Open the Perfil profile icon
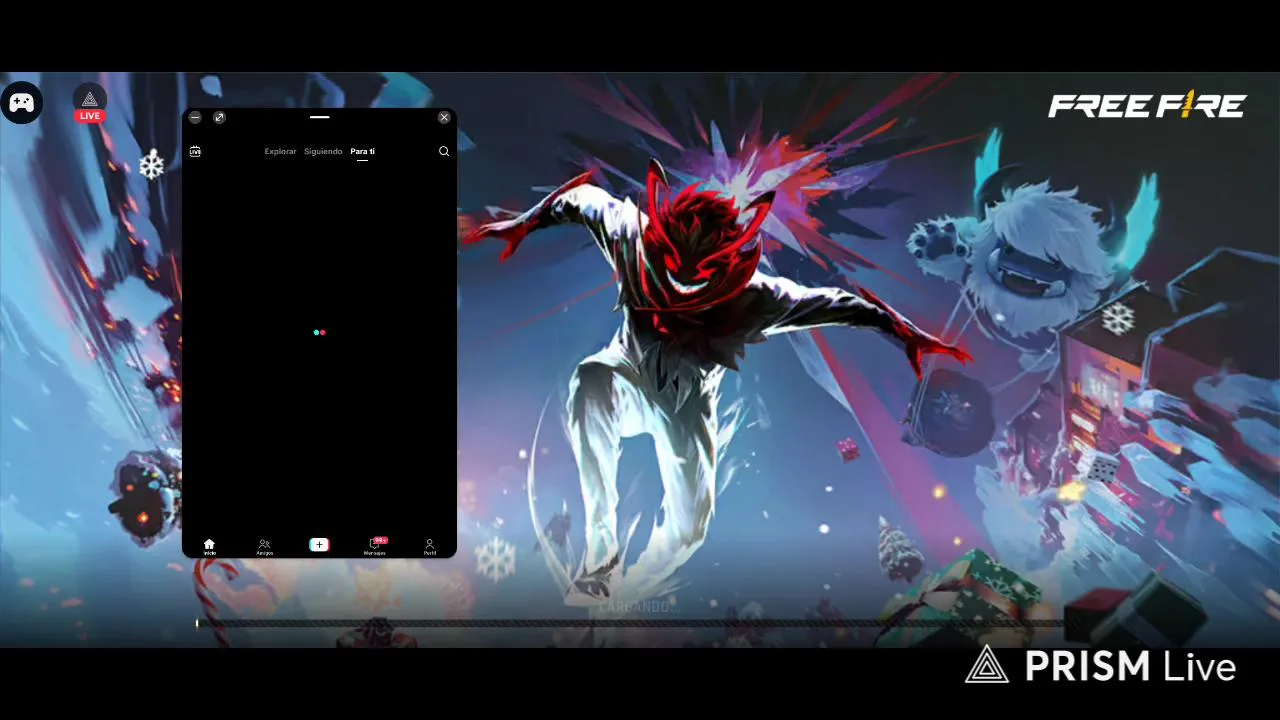Image resolution: width=1280 pixels, height=720 pixels. coord(430,546)
